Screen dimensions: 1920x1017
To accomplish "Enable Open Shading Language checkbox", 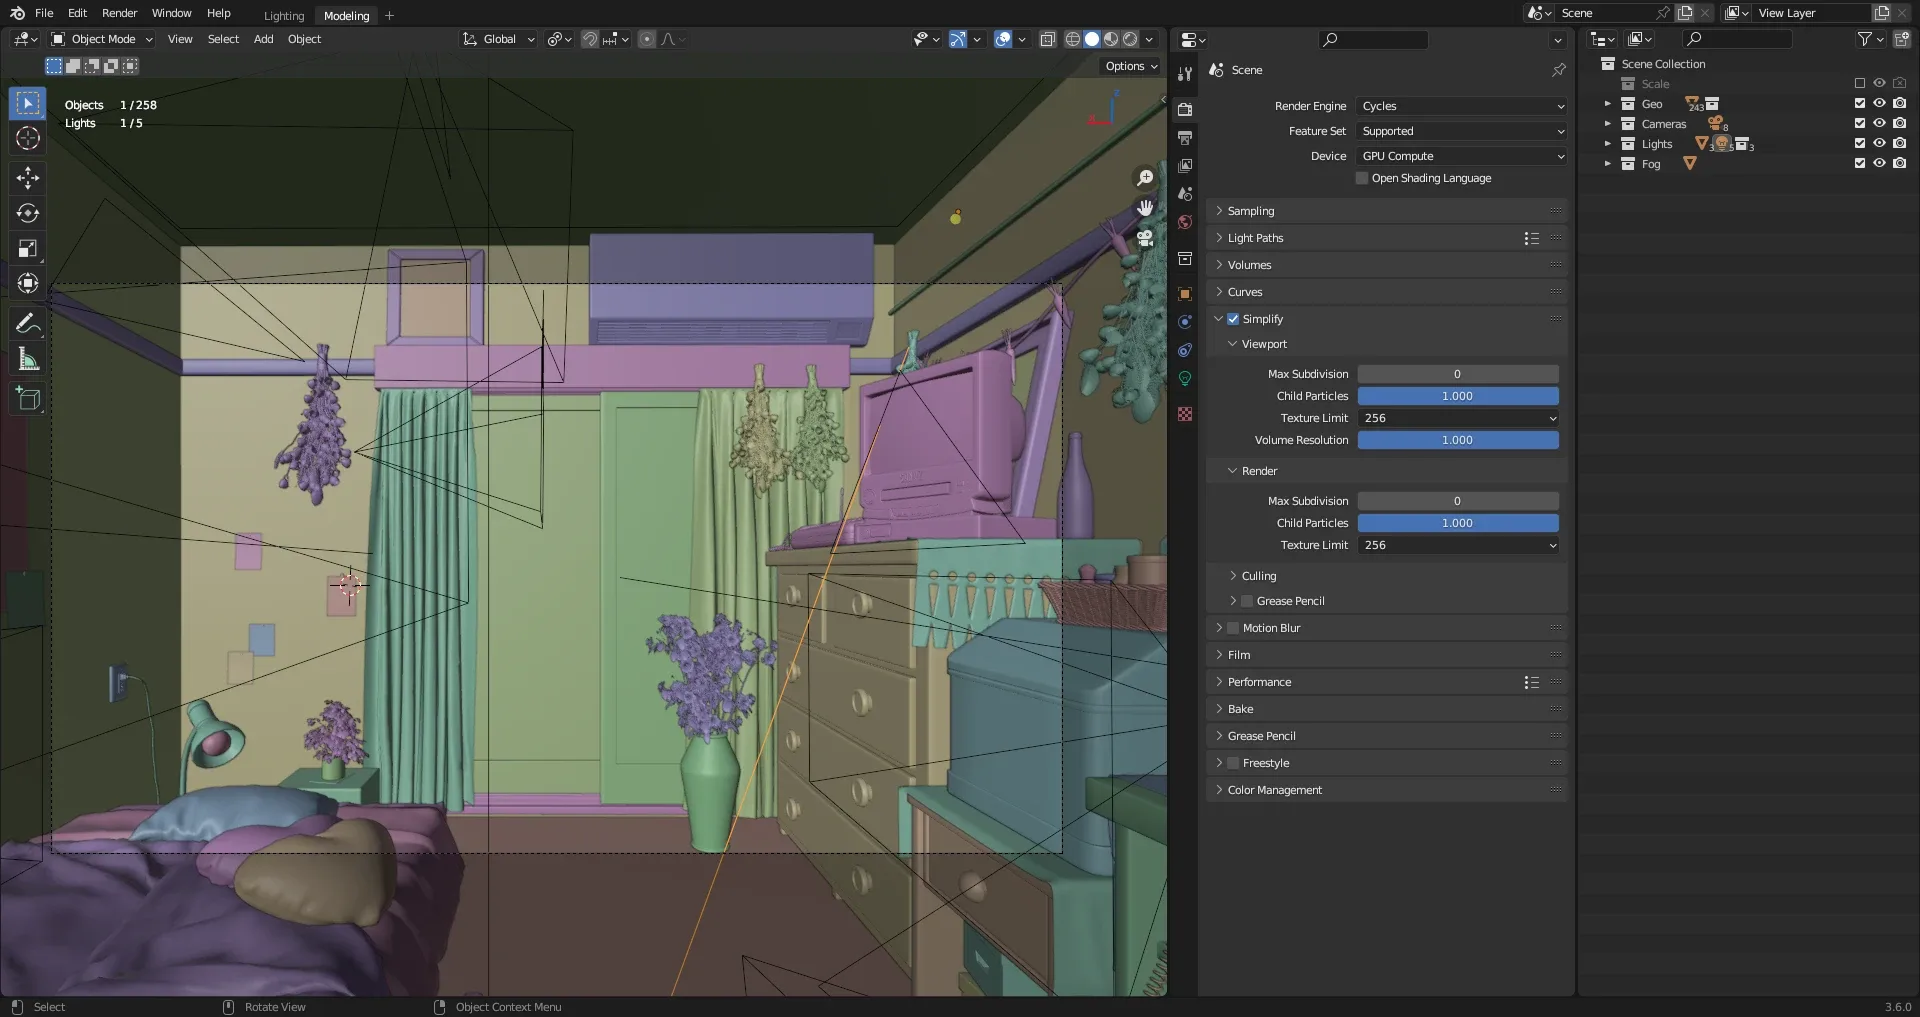I will click(1362, 178).
